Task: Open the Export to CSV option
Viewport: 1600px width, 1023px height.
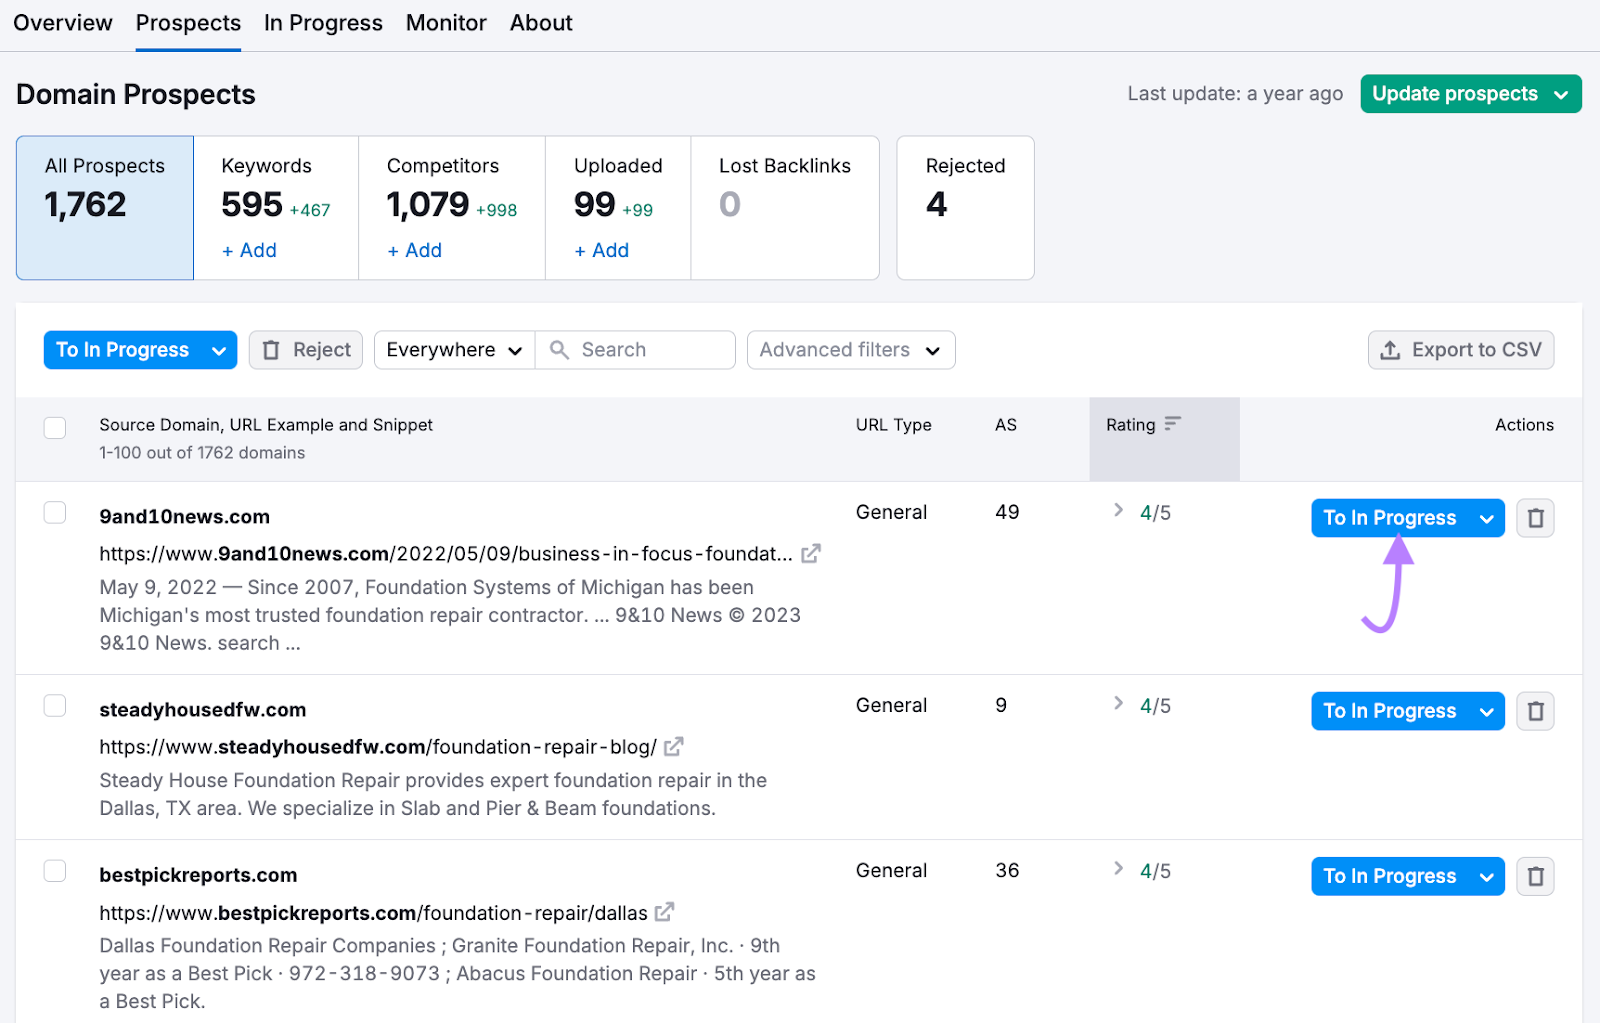Action: pos(1461,349)
